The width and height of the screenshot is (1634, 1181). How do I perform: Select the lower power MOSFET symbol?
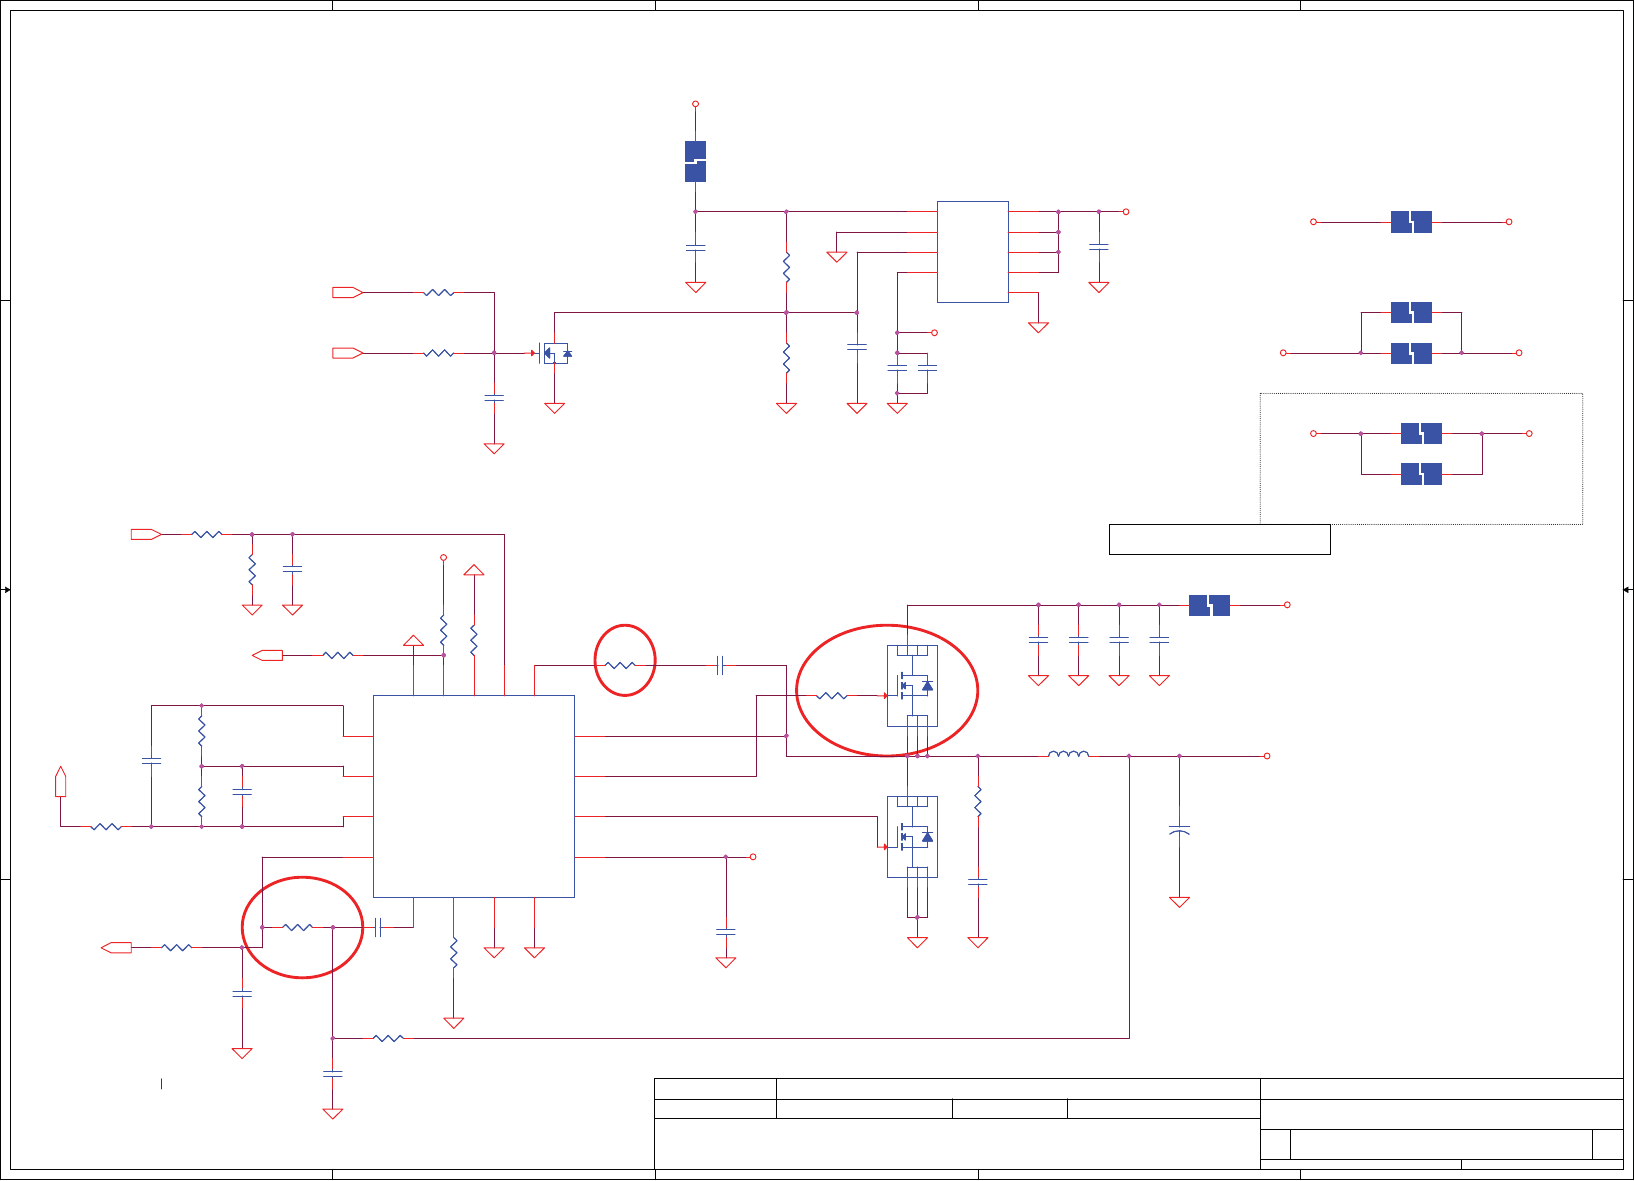[912, 837]
